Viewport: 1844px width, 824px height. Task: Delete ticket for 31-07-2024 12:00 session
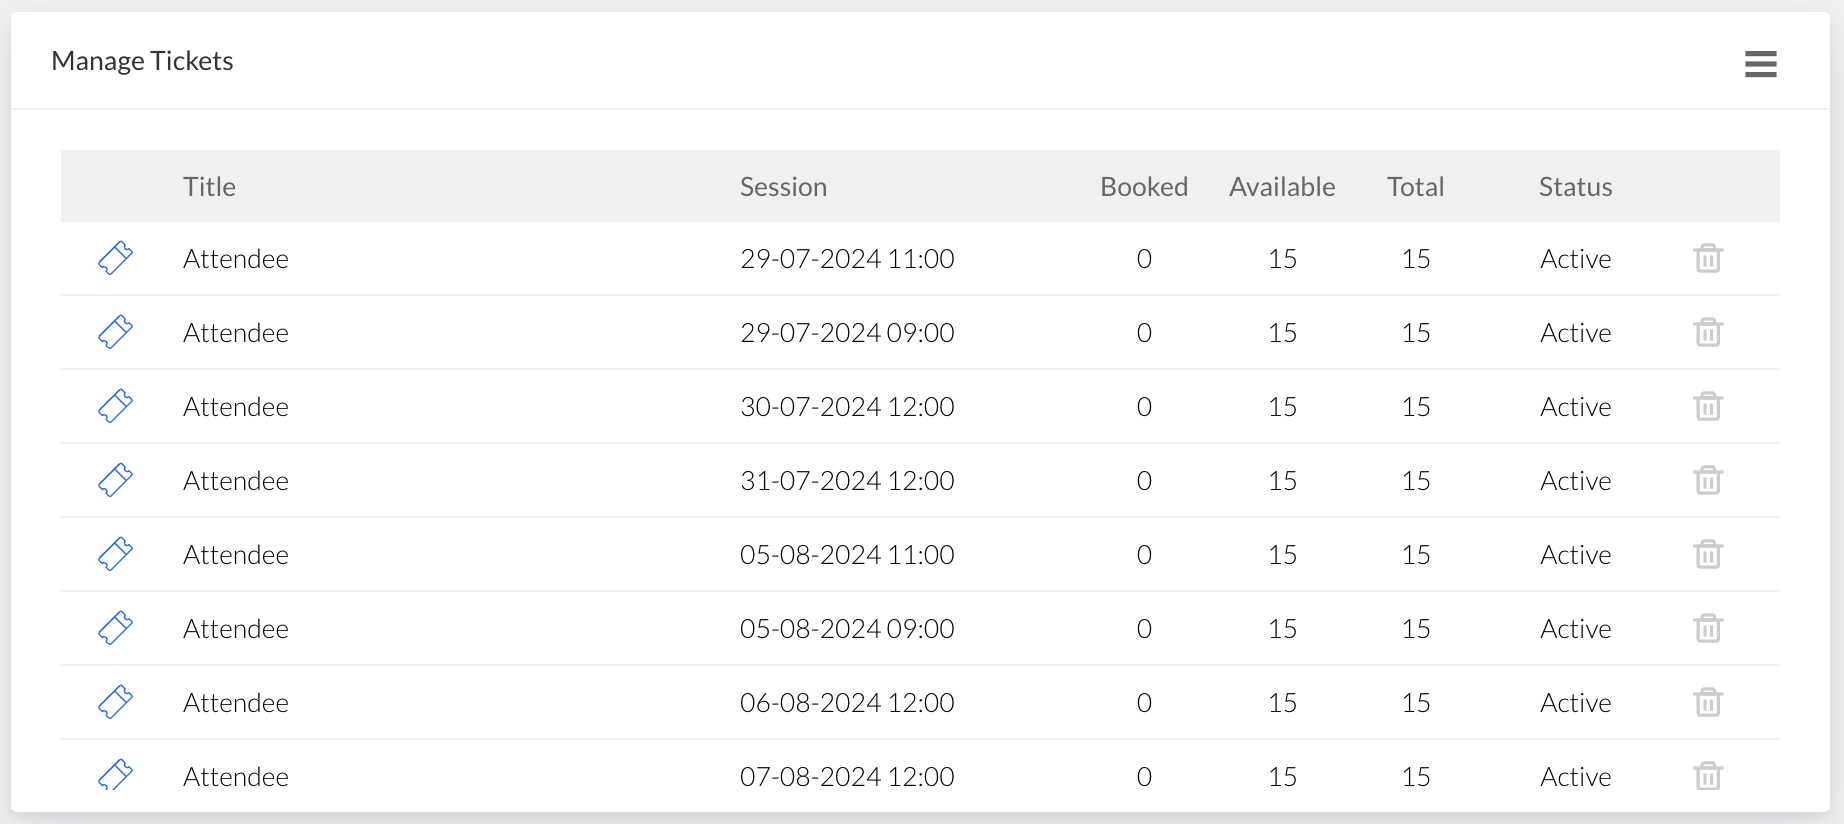click(x=1707, y=481)
